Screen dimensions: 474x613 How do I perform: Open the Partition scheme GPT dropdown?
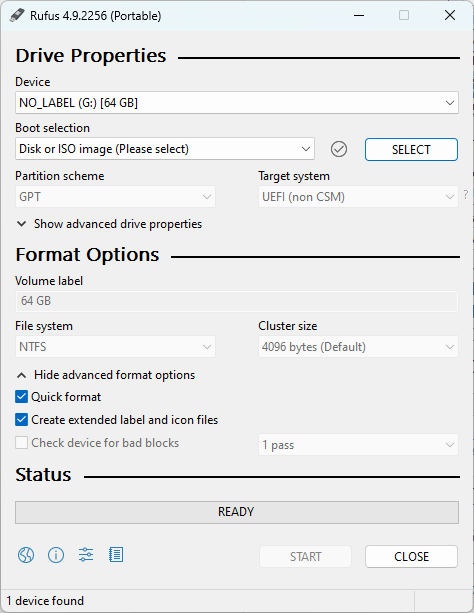115,197
